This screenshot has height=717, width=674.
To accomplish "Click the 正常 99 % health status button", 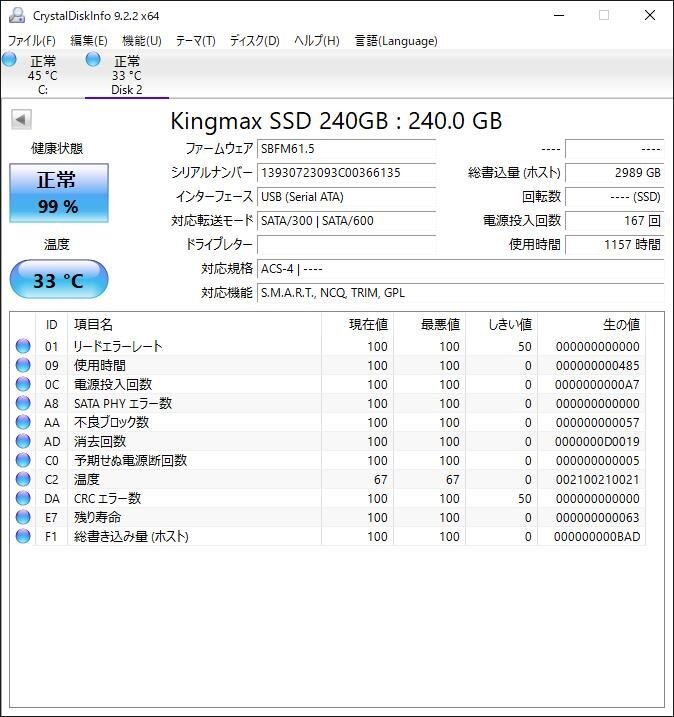I will click(x=59, y=193).
